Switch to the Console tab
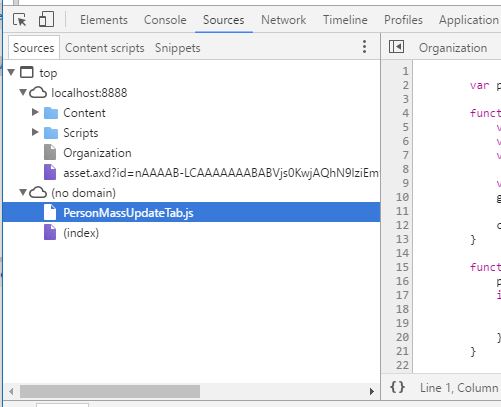 tap(165, 20)
